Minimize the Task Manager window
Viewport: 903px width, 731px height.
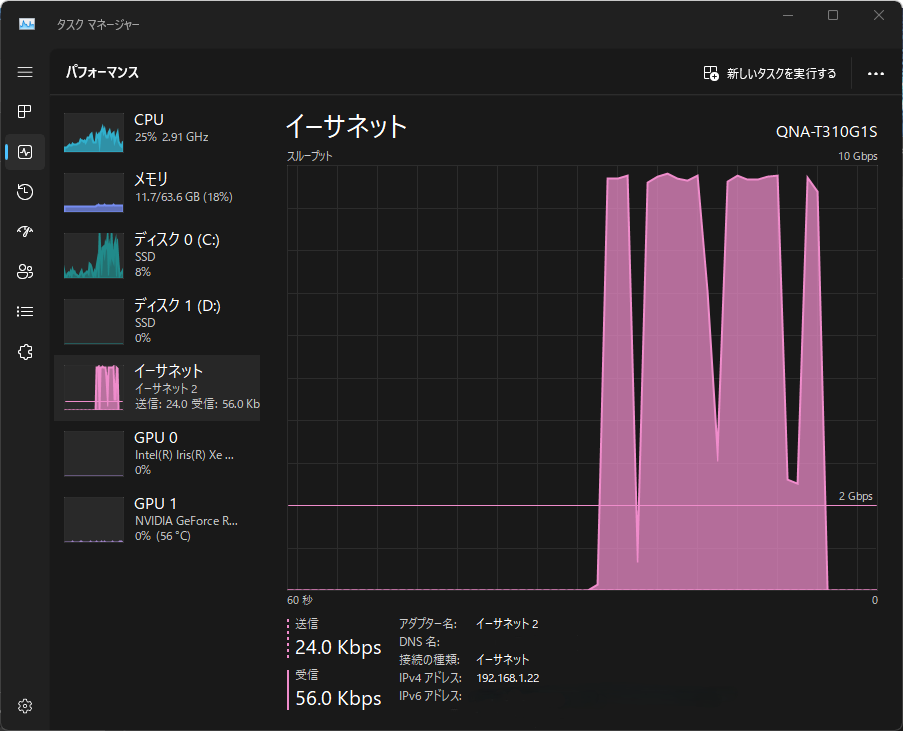788,16
